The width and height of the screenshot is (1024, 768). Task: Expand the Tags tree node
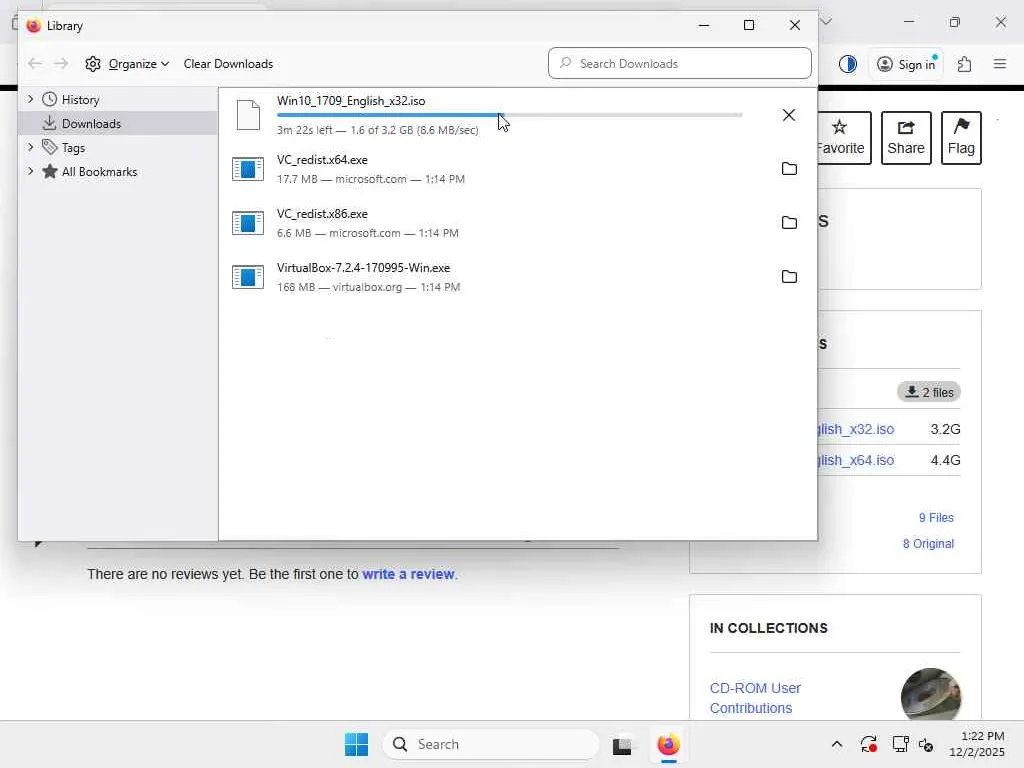click(30, 148)
